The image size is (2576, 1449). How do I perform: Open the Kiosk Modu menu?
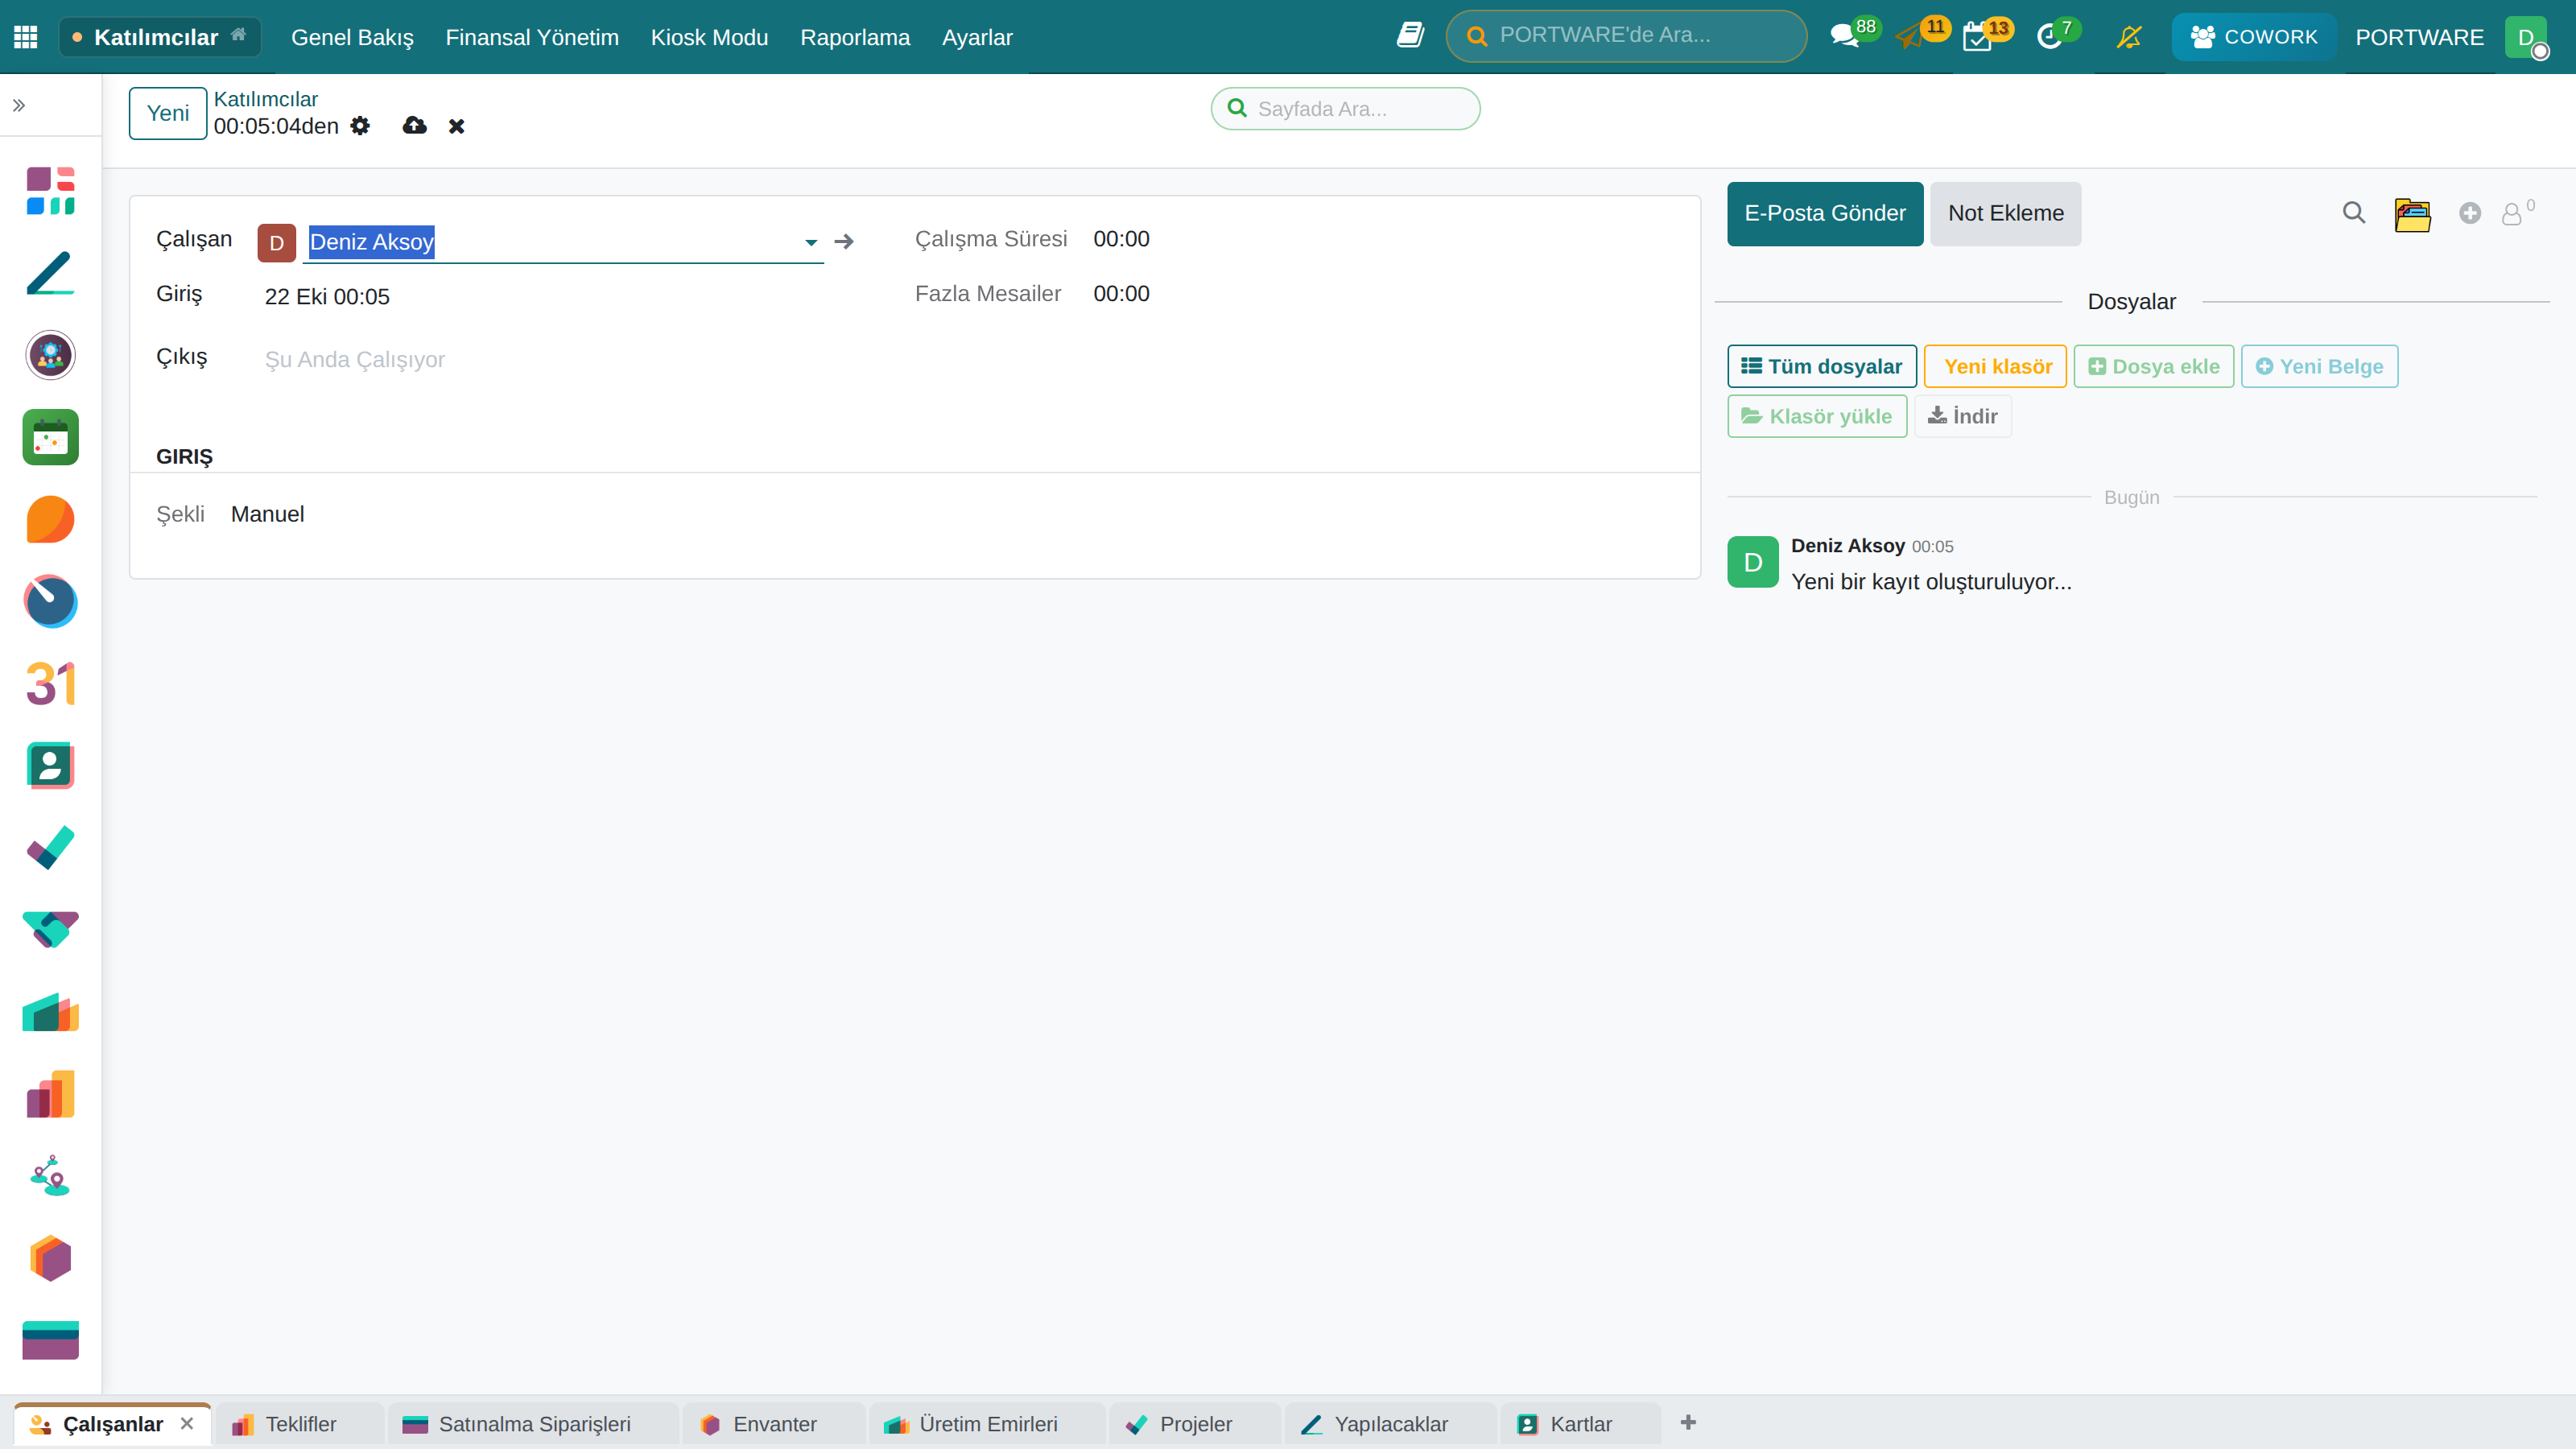(709, 37)
